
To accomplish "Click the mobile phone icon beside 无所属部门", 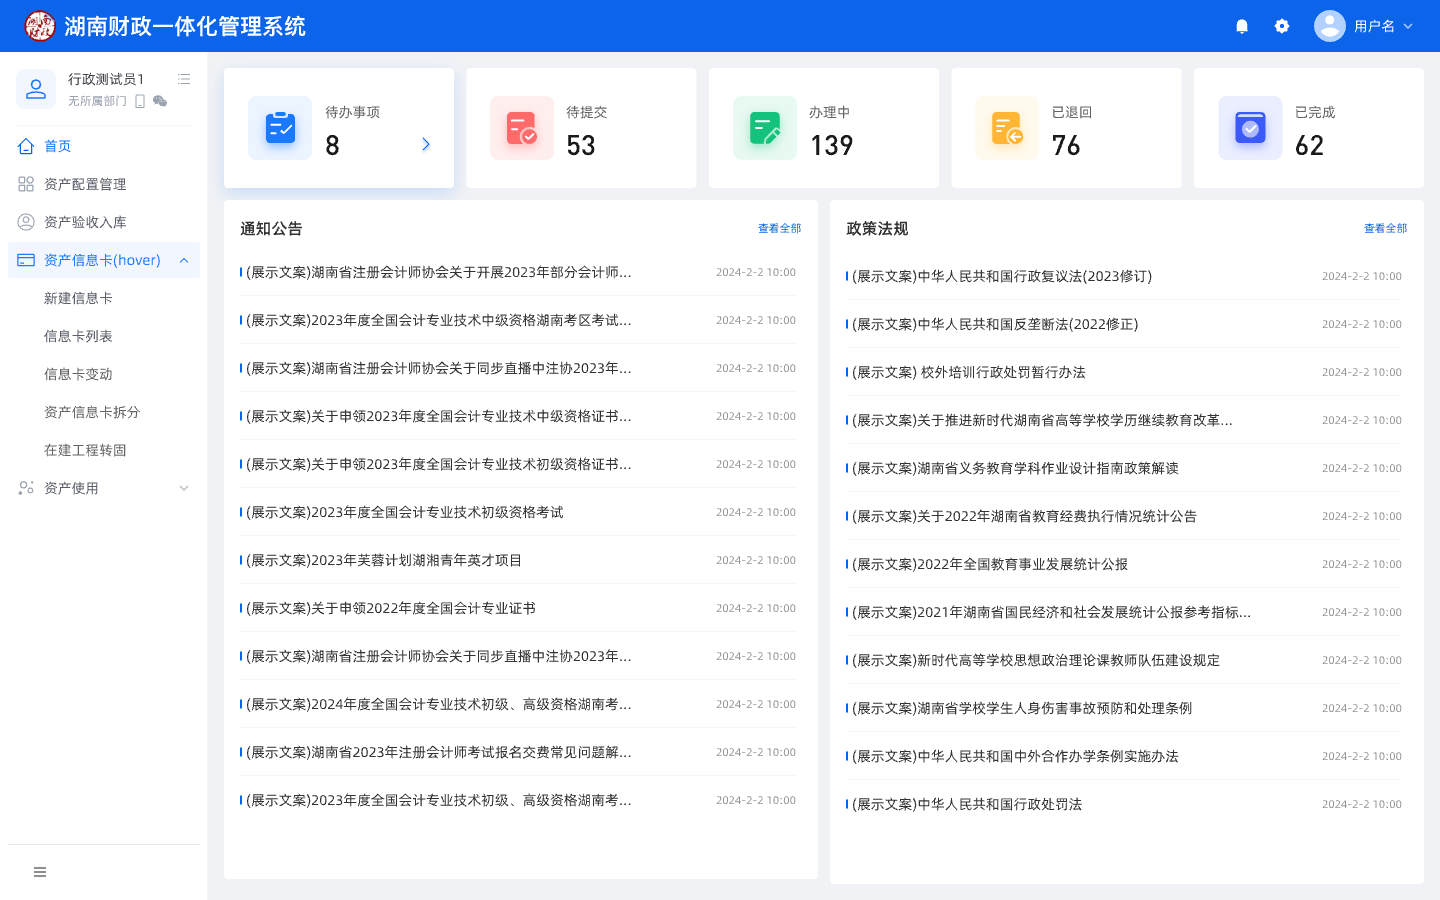I will [140, 101].
